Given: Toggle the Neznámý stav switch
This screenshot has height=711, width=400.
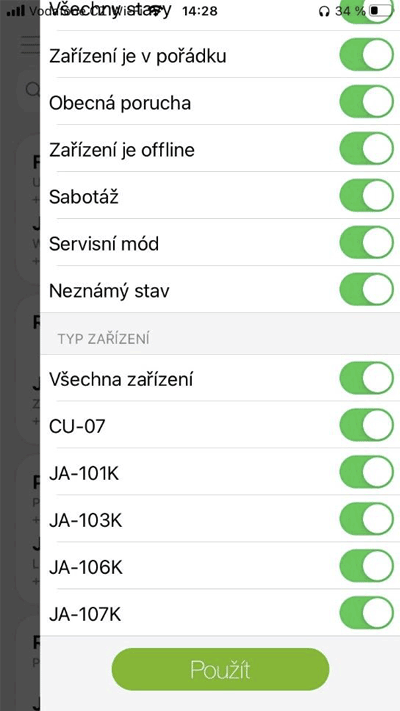Looking at the screenshot, I should (366, 289).
